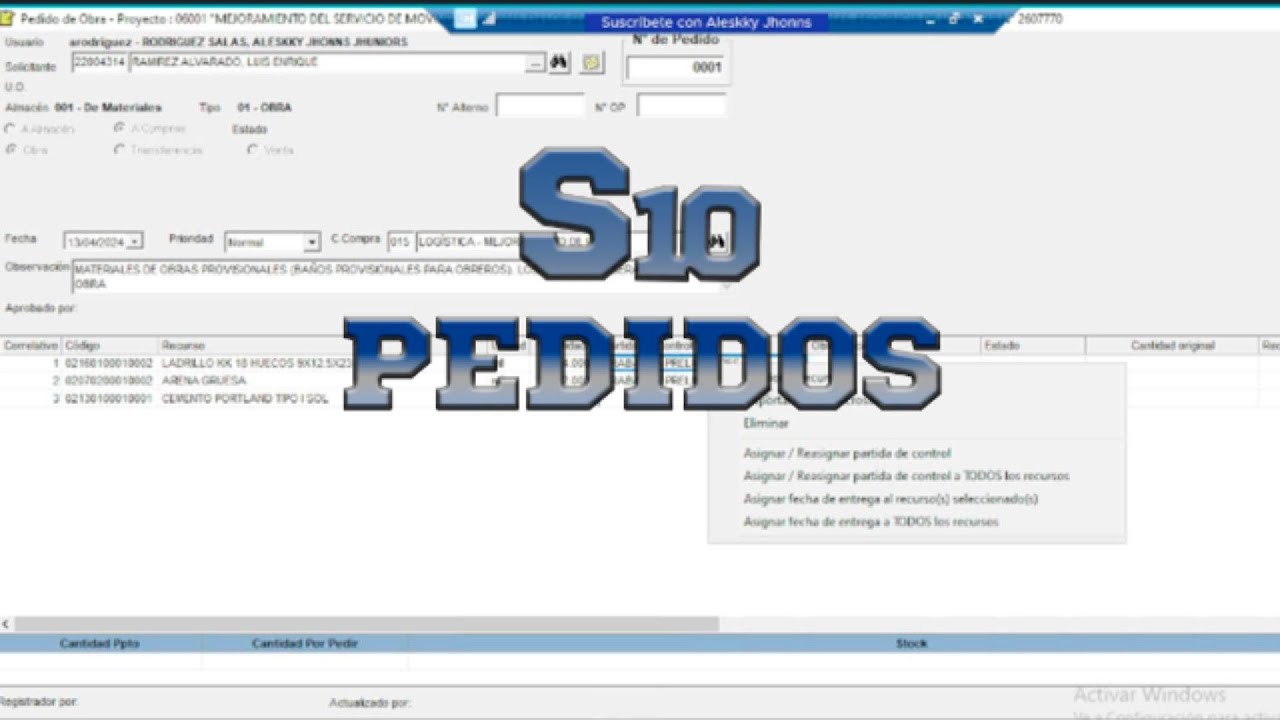Click the Stock header in bottom panel
This screenshot has width=1280, height=720.
pyautogui.click(x=911, y=643)
